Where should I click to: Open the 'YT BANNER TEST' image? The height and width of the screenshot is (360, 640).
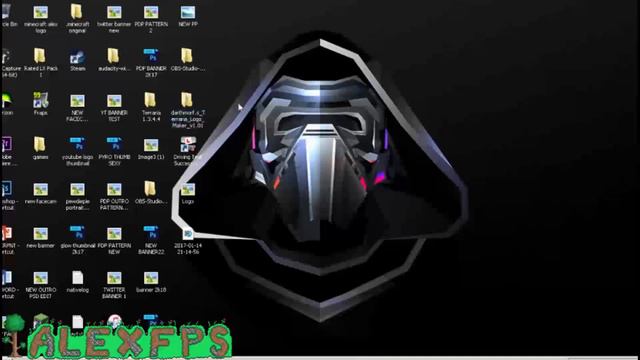pyautogui.click(x=114, y=108)
